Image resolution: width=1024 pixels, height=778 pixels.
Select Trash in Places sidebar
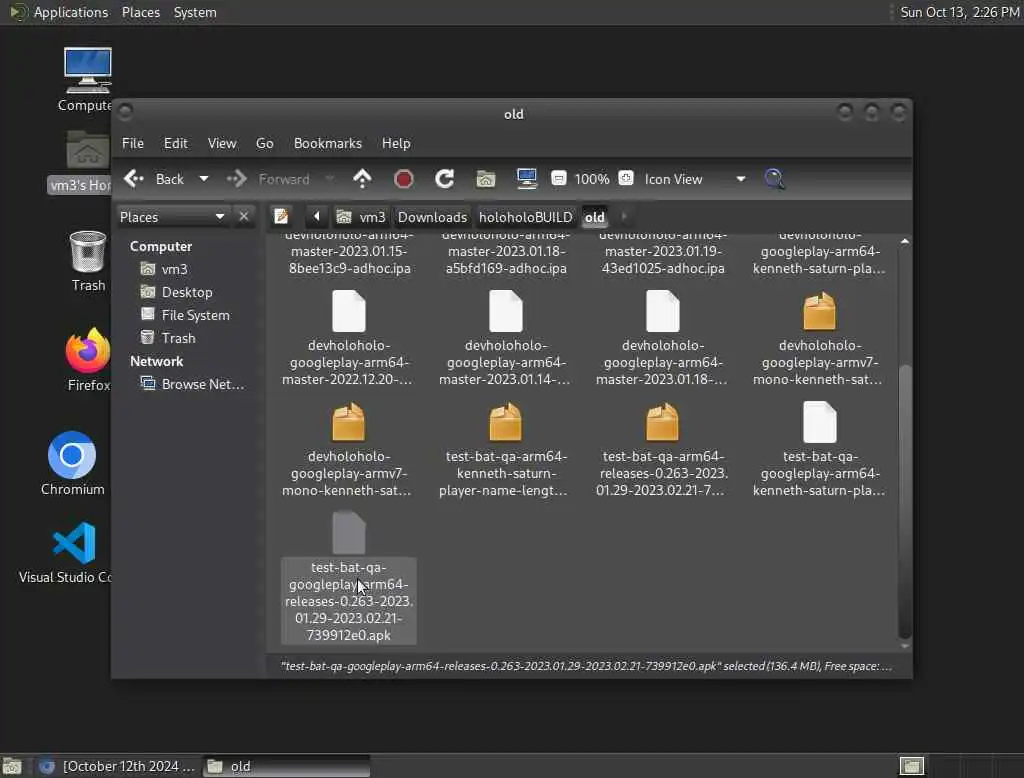(168, 338)
